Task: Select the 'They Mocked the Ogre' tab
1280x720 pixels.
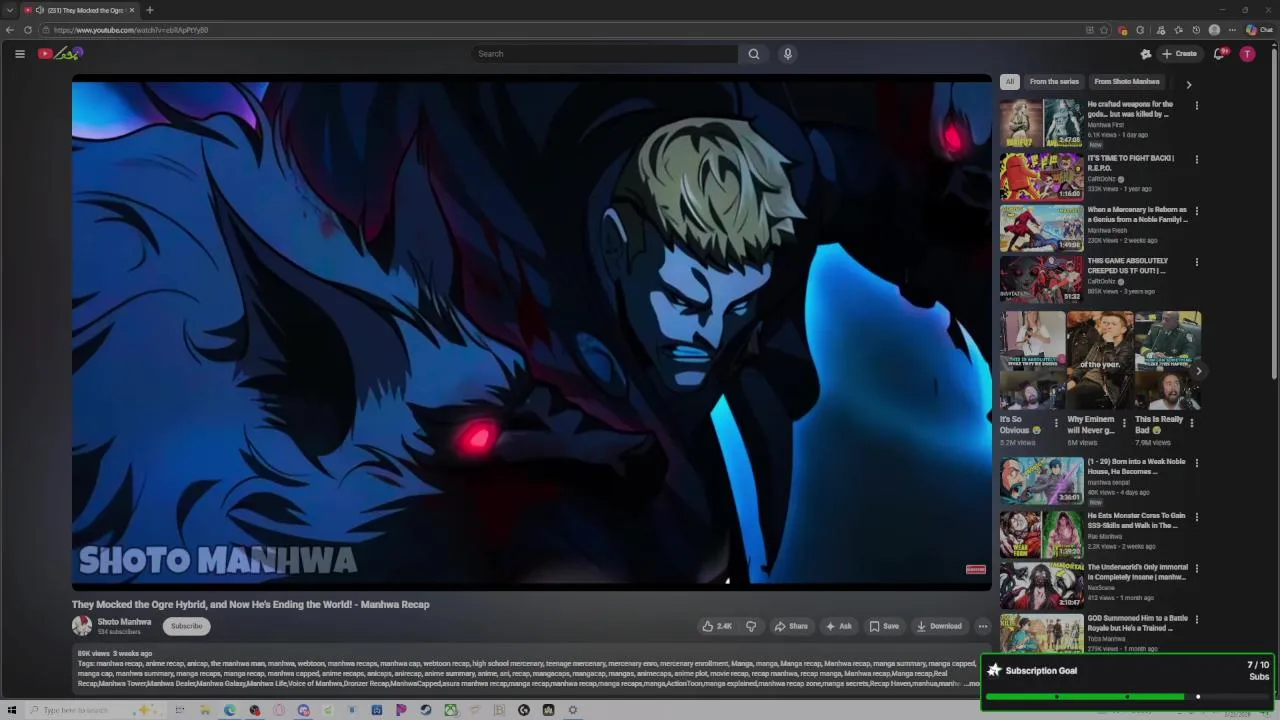Action: point(80,10)
